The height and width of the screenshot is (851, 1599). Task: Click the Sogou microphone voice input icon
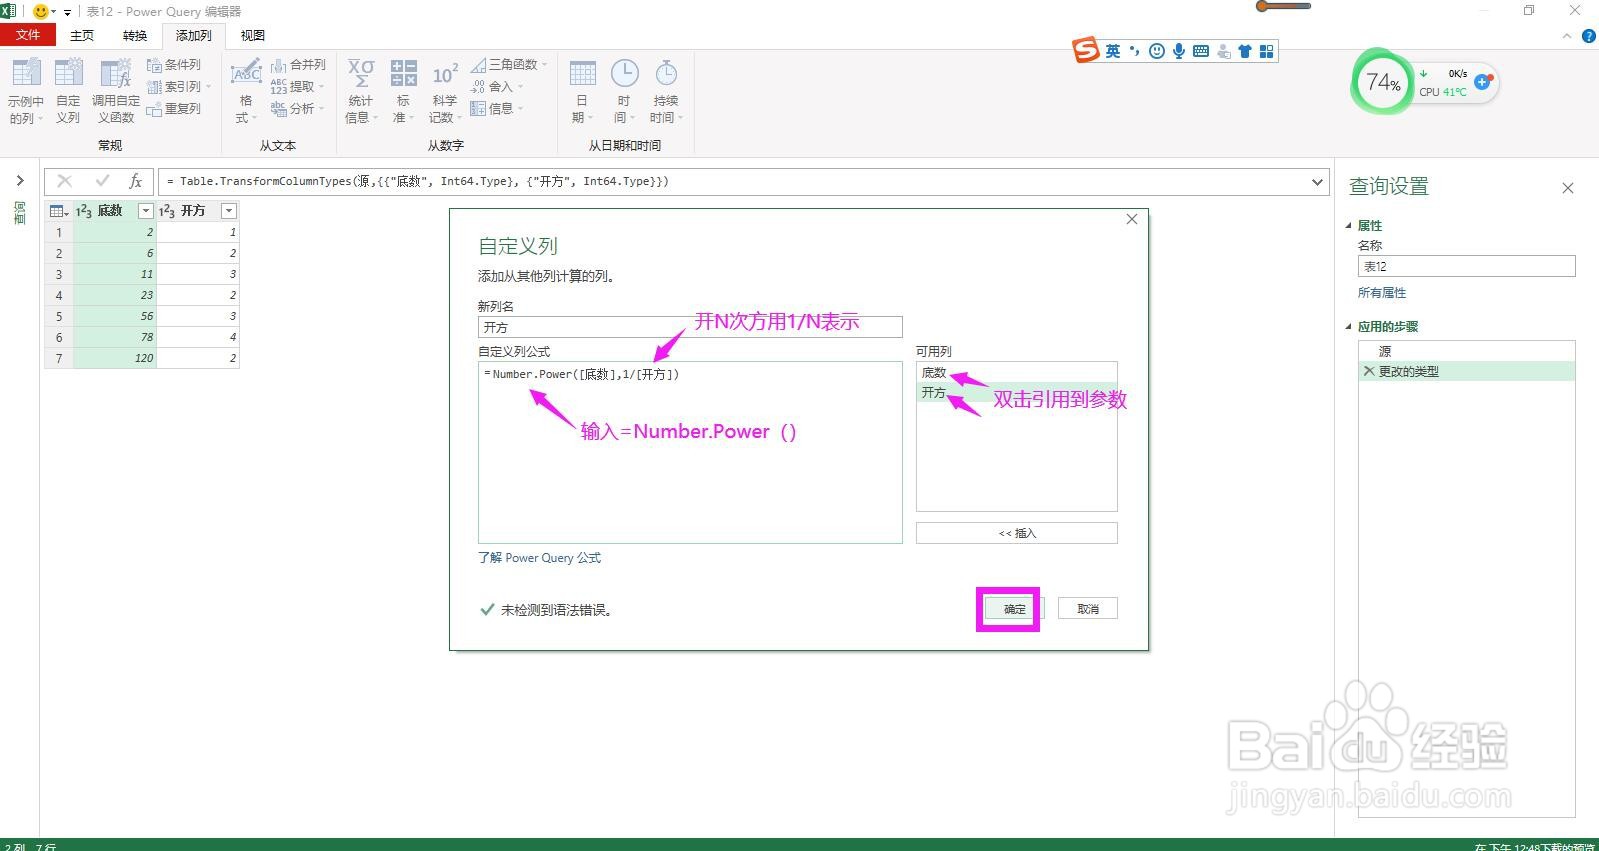click(x=1179, y=51)
